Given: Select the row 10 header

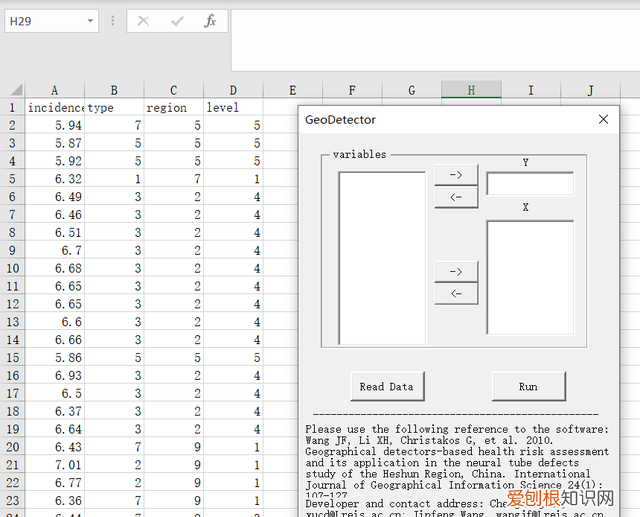Looking at the screenshot, I should pyautogui.click(x=12, y=268).
